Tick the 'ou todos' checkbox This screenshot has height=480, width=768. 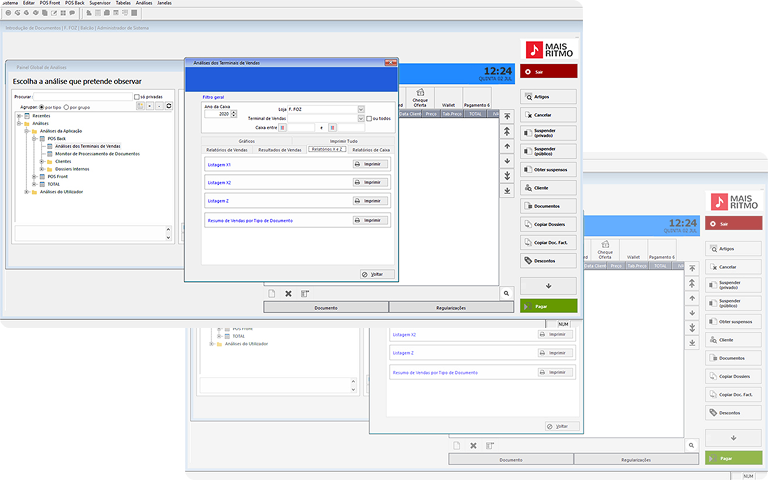[x=369, y=118]
